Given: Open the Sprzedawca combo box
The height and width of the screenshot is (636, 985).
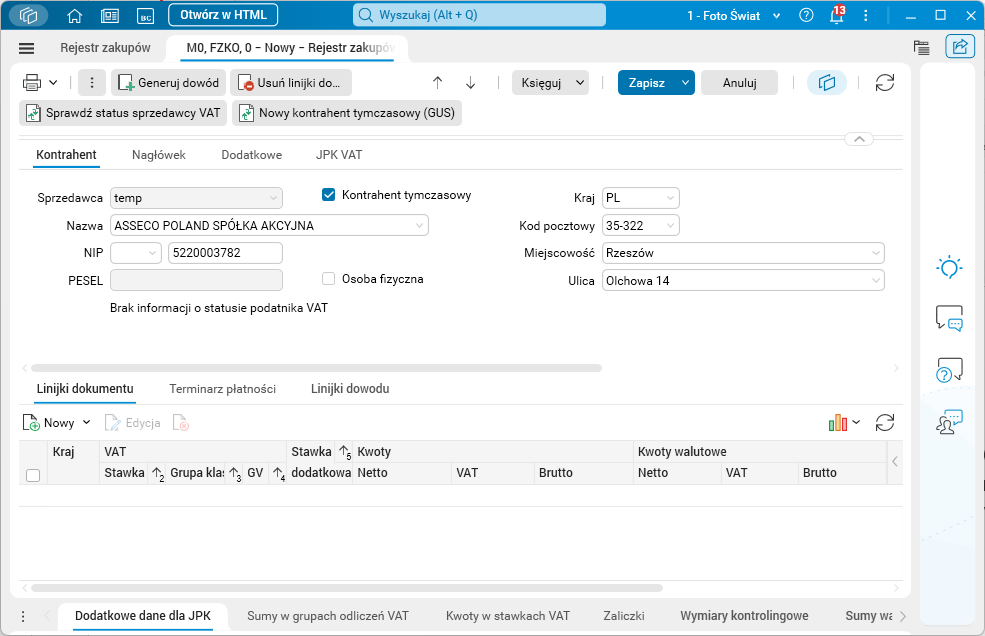Looking at the screenshot, I should point(196,198).
